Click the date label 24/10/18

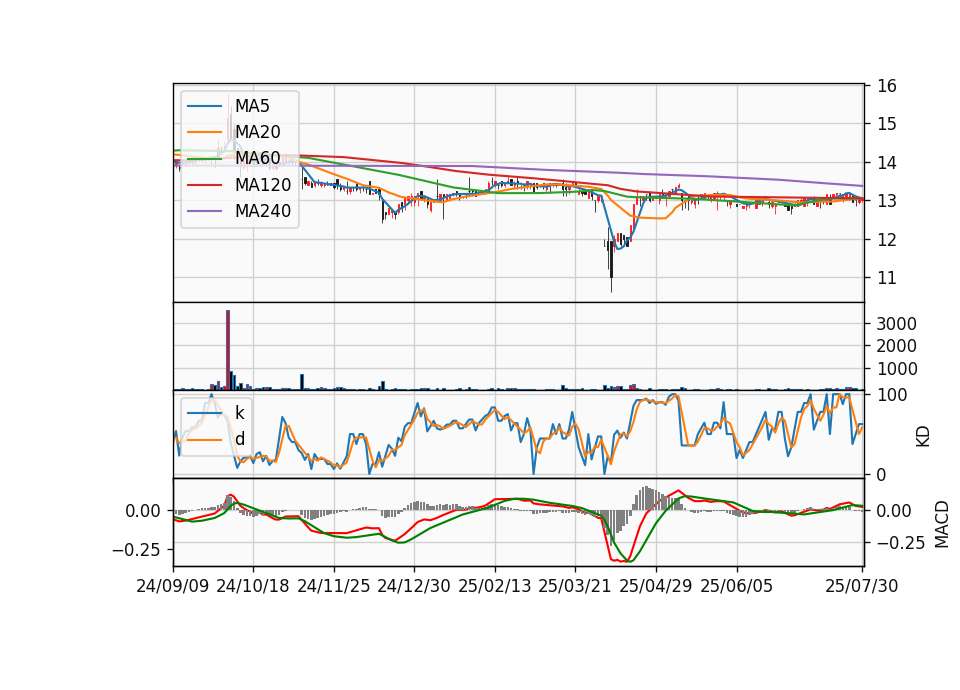[253, 586]
